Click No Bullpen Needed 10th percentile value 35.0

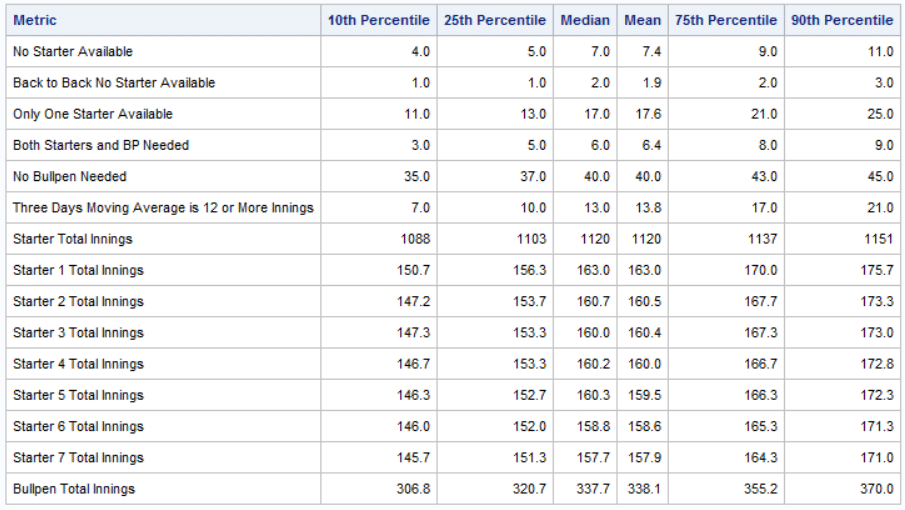[417, 177]
